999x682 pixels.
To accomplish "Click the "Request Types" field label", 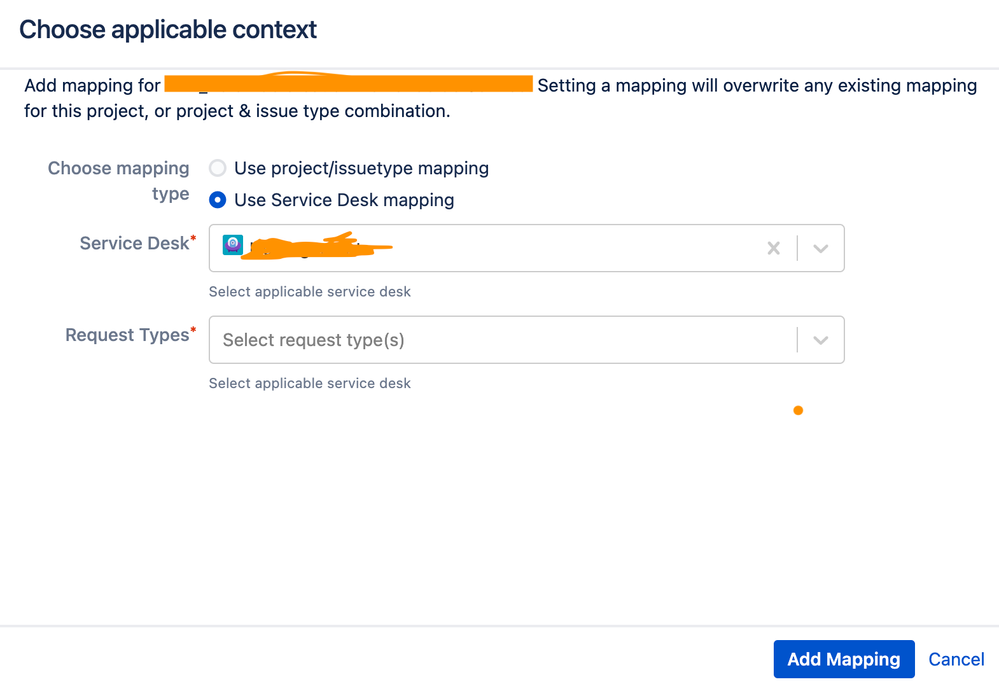I will point(127,335).
